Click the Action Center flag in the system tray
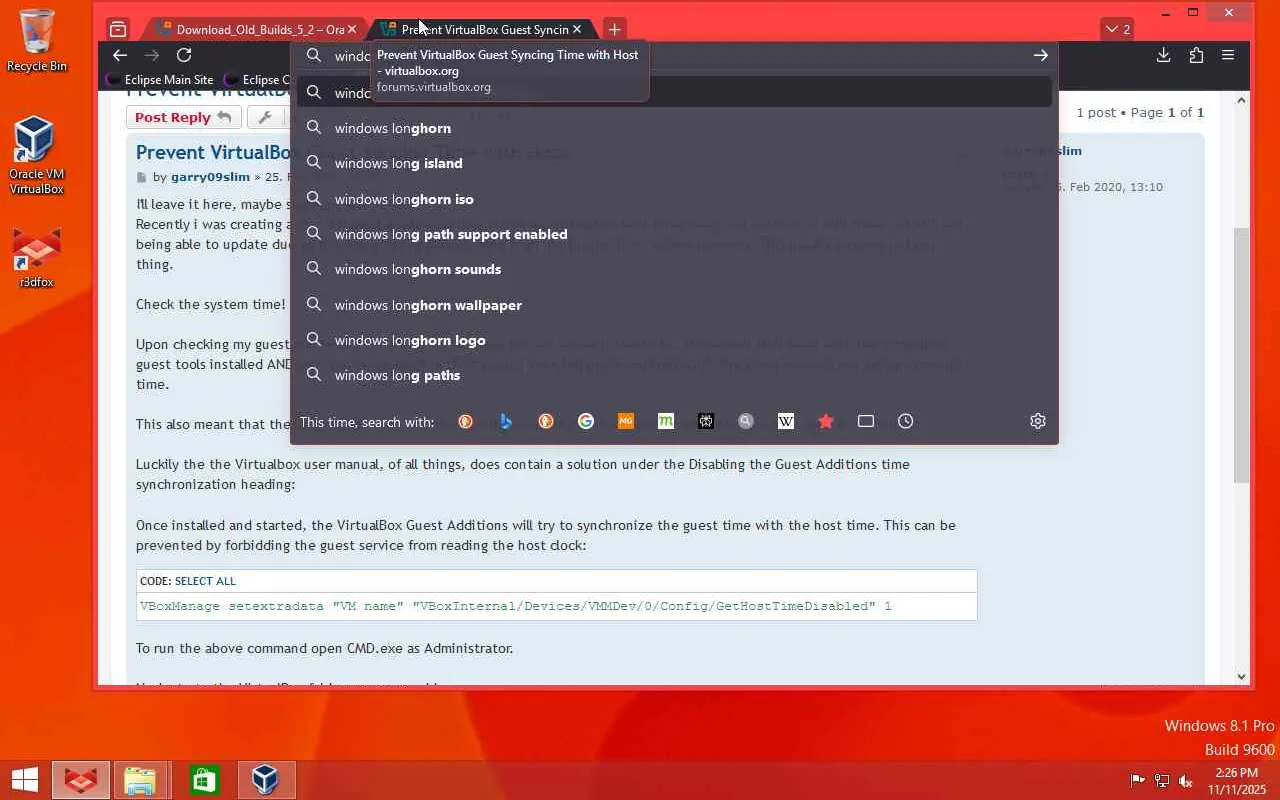 coord(1138,780)
